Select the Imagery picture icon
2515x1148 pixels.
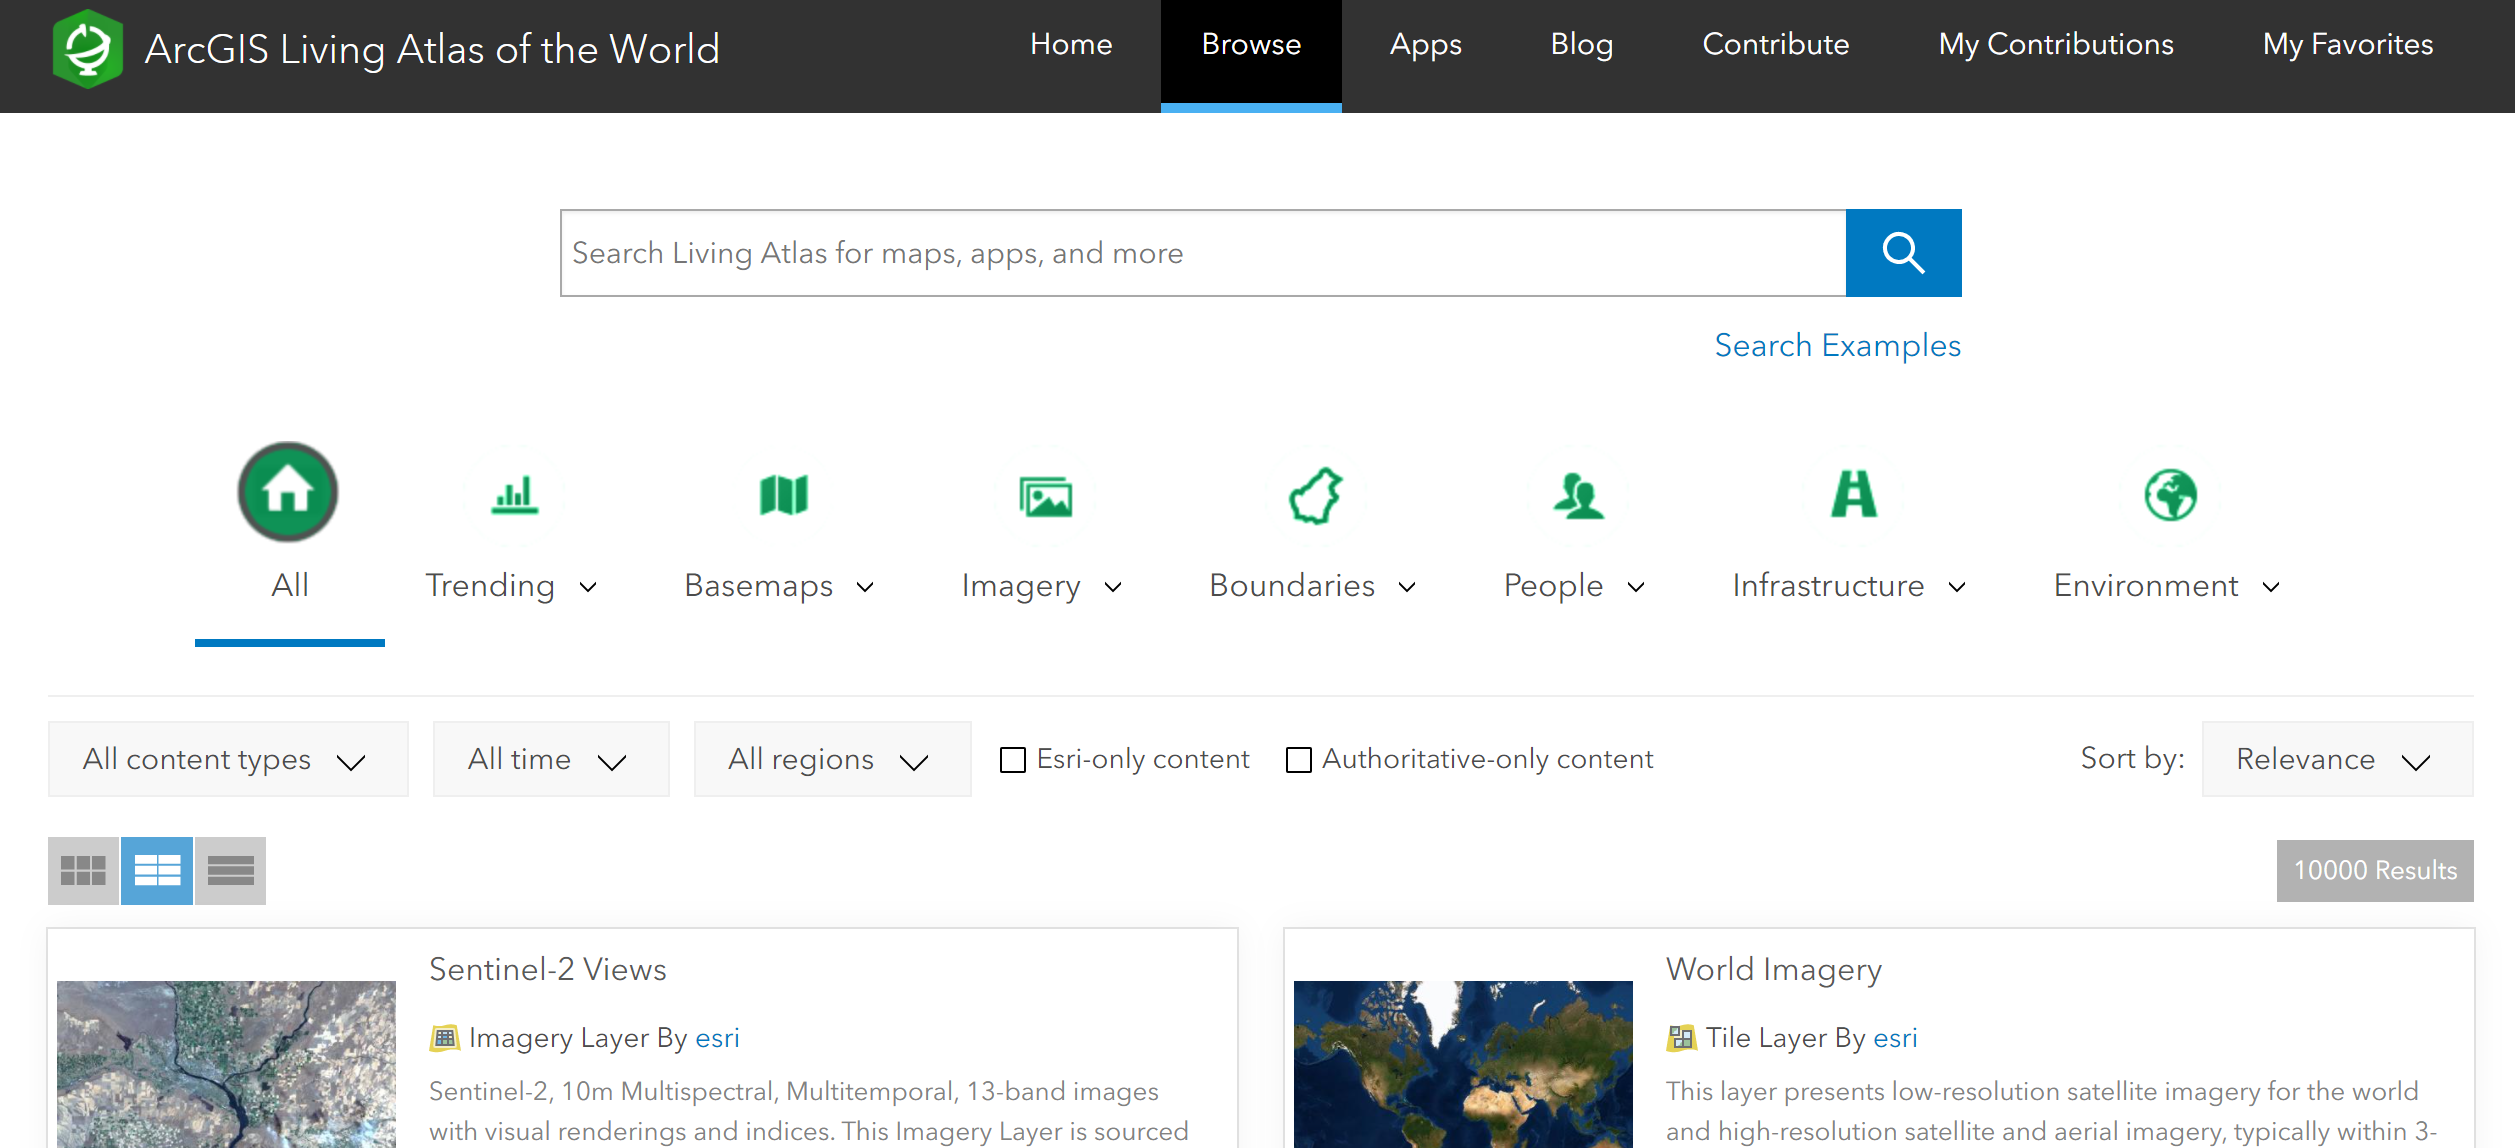click(x=1045, y=496)
